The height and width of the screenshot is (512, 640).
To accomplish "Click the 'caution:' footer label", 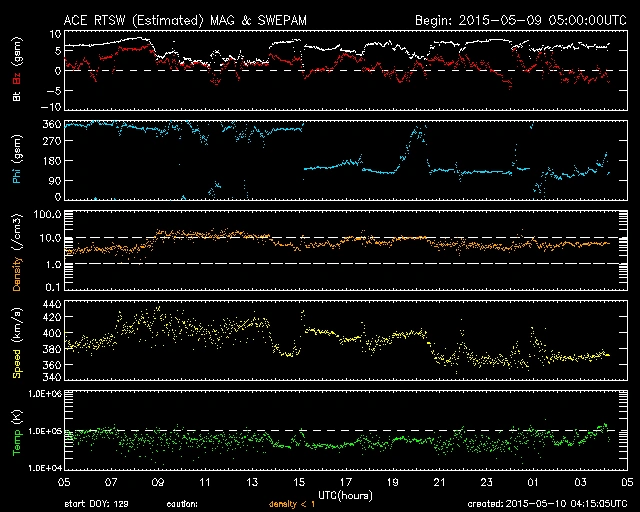I will [182, 504].
